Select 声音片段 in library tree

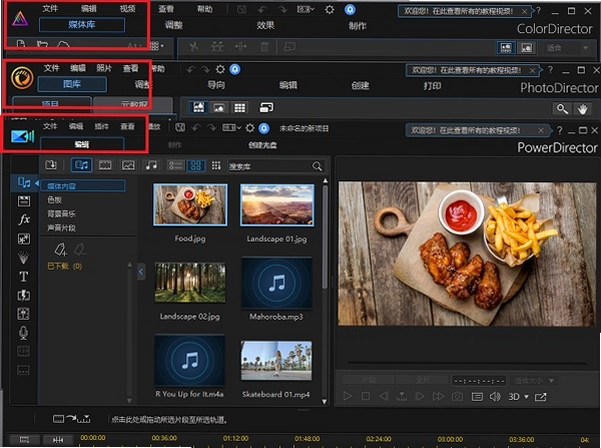click(x=61, y=228)
